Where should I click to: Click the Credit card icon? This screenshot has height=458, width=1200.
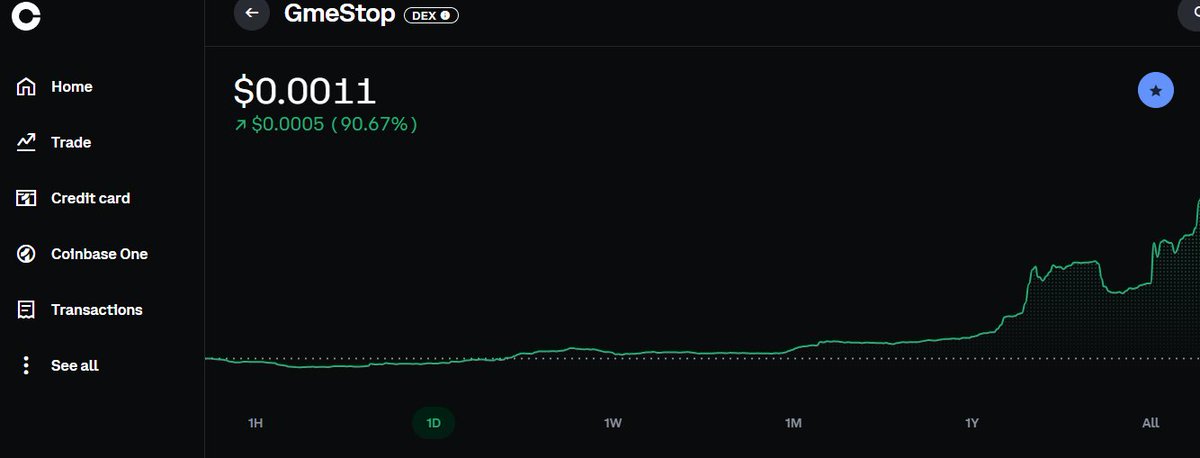point(27,198)
